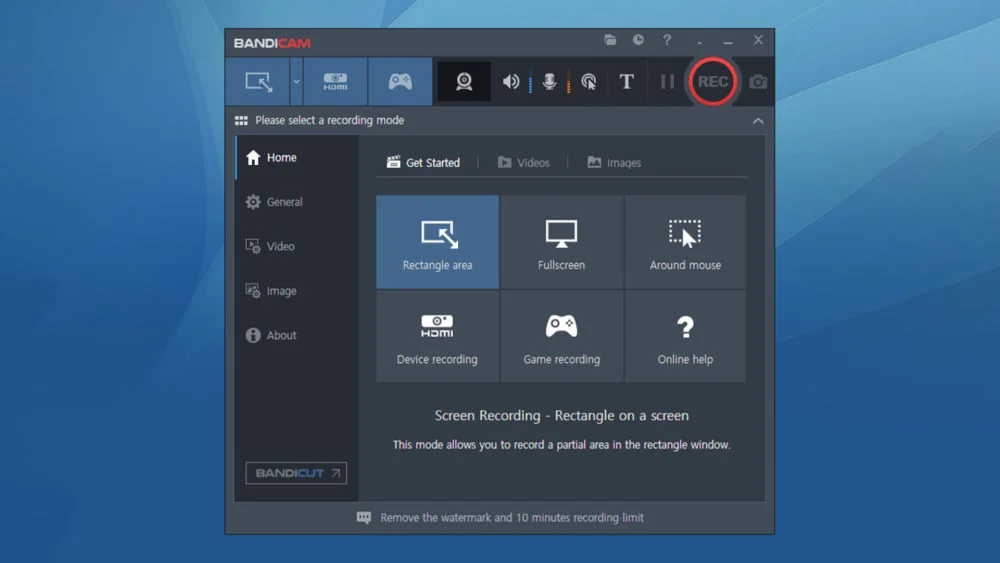1000x563 pixels.
Task: Choose the Rectangle area tile
Action: pos(438,242)
